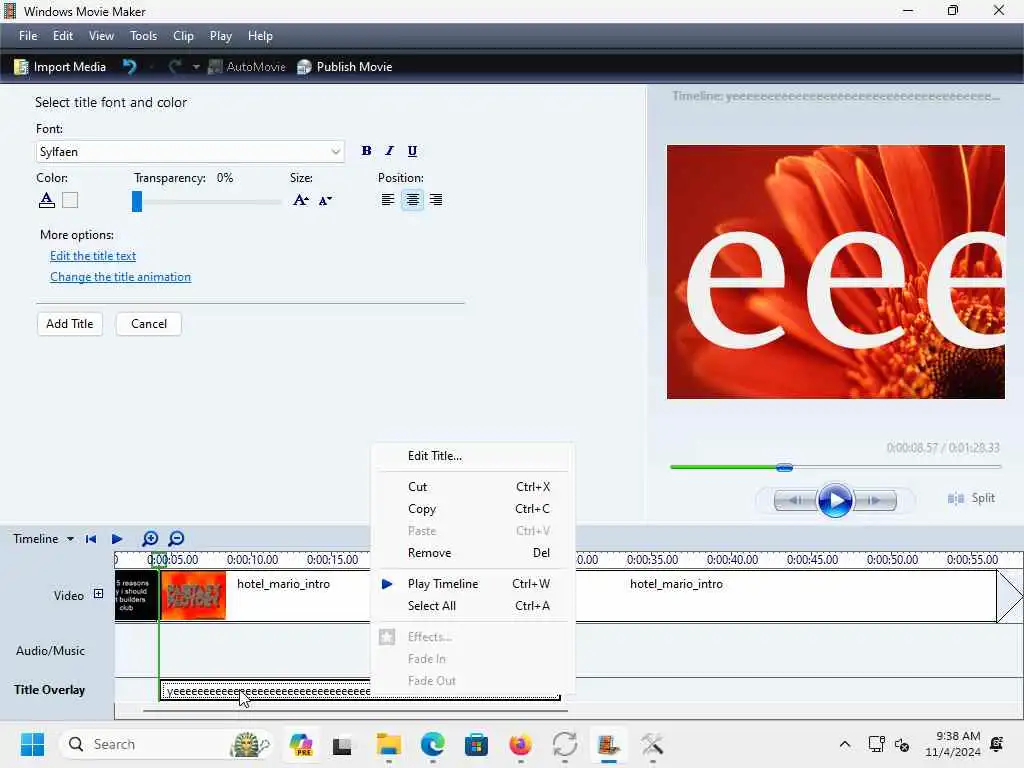Screen dimensions: 1024x768
Task: Open the Play menu in menu bar
Action: pyautogui.click(x=221, y=36)
